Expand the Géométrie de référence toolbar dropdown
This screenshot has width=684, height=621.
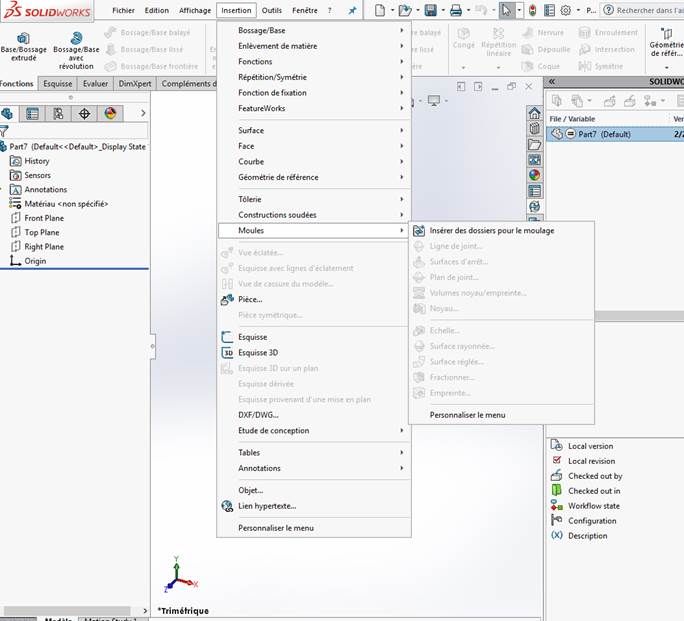click(x=666, y=65)
